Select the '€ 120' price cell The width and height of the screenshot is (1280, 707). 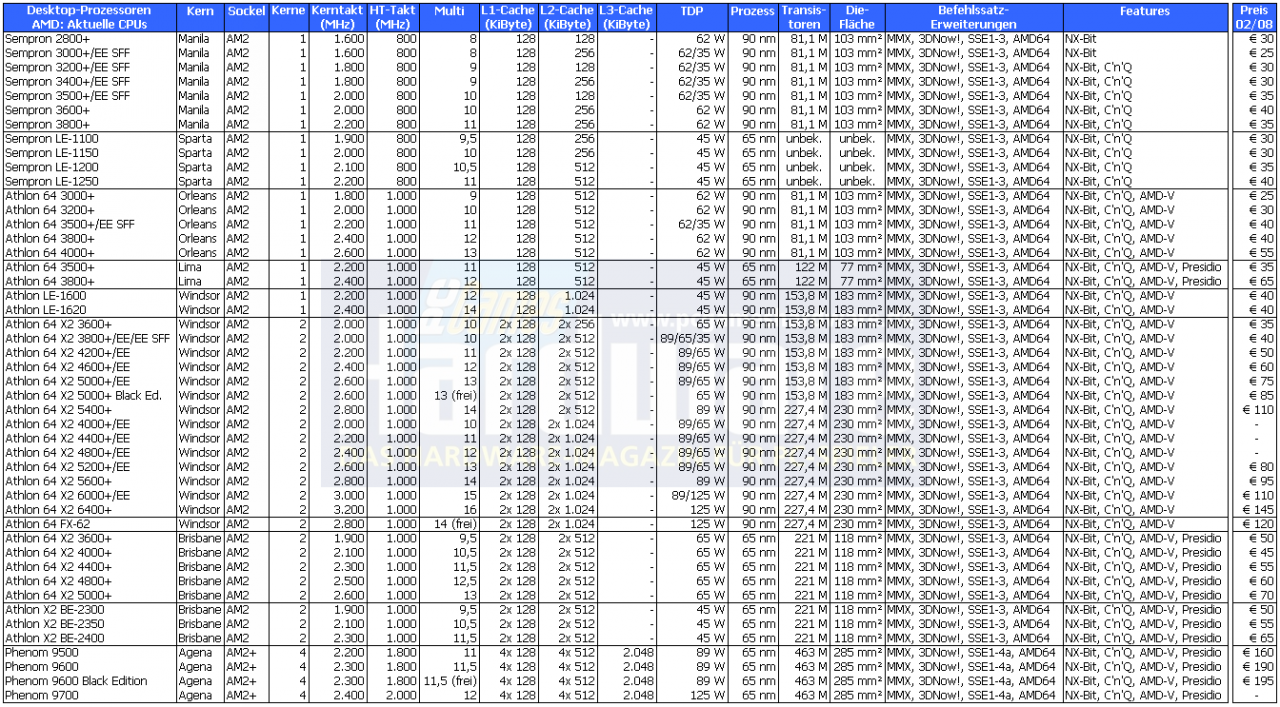(x=1259, y=523)
